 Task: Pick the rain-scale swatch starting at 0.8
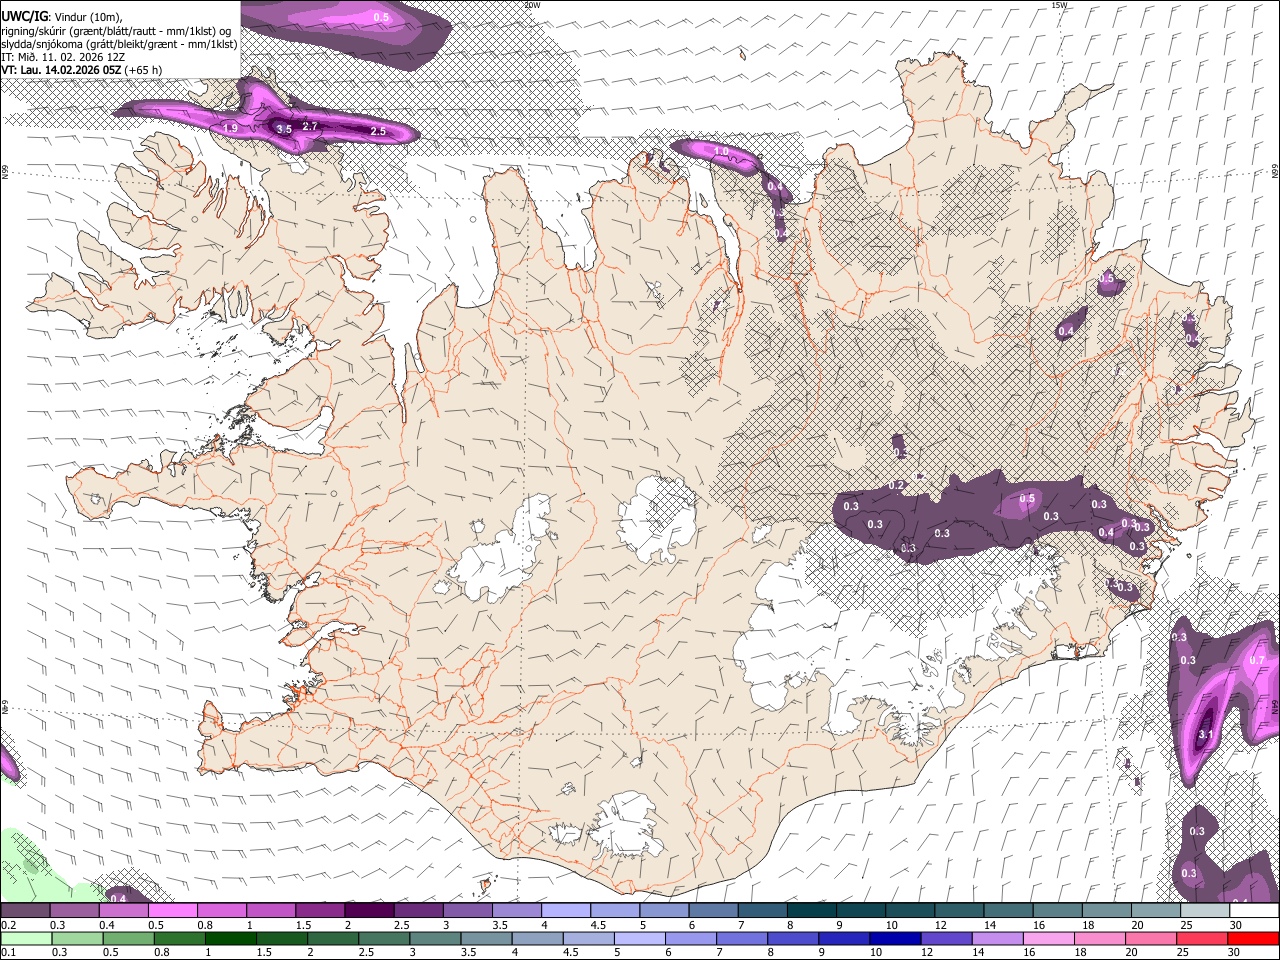(x=179, y=939)
